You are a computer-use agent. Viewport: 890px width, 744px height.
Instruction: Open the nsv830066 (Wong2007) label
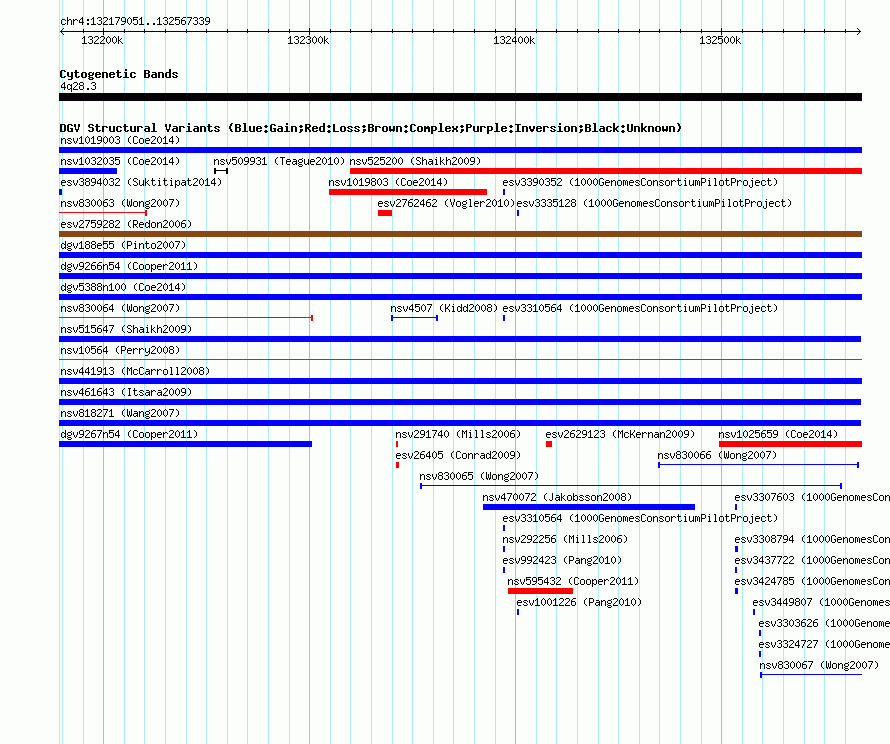coord(717,455)
